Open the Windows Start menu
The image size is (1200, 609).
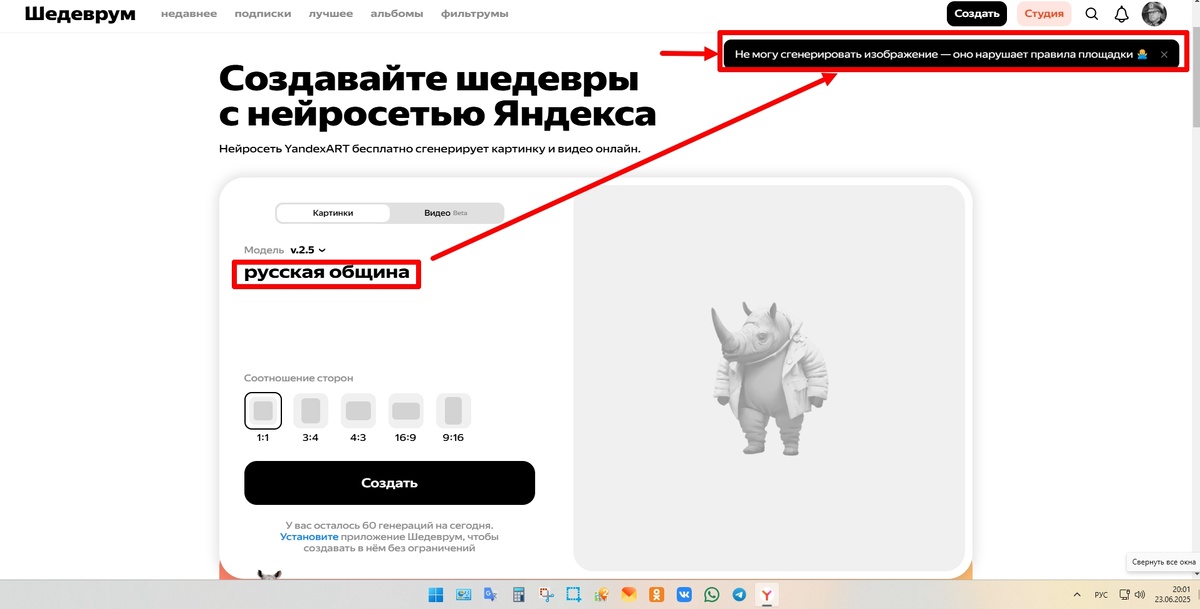[x=436, y=594]
